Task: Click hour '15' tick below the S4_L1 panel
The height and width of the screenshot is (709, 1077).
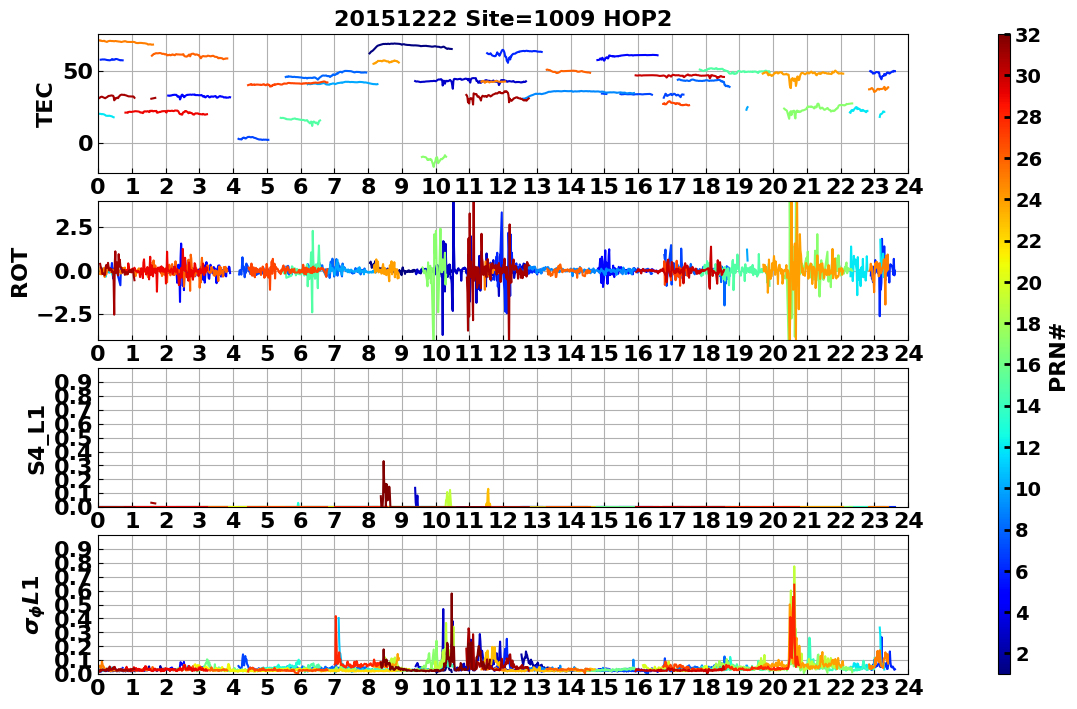Action: pyautogui.click(x=604, y=520)
